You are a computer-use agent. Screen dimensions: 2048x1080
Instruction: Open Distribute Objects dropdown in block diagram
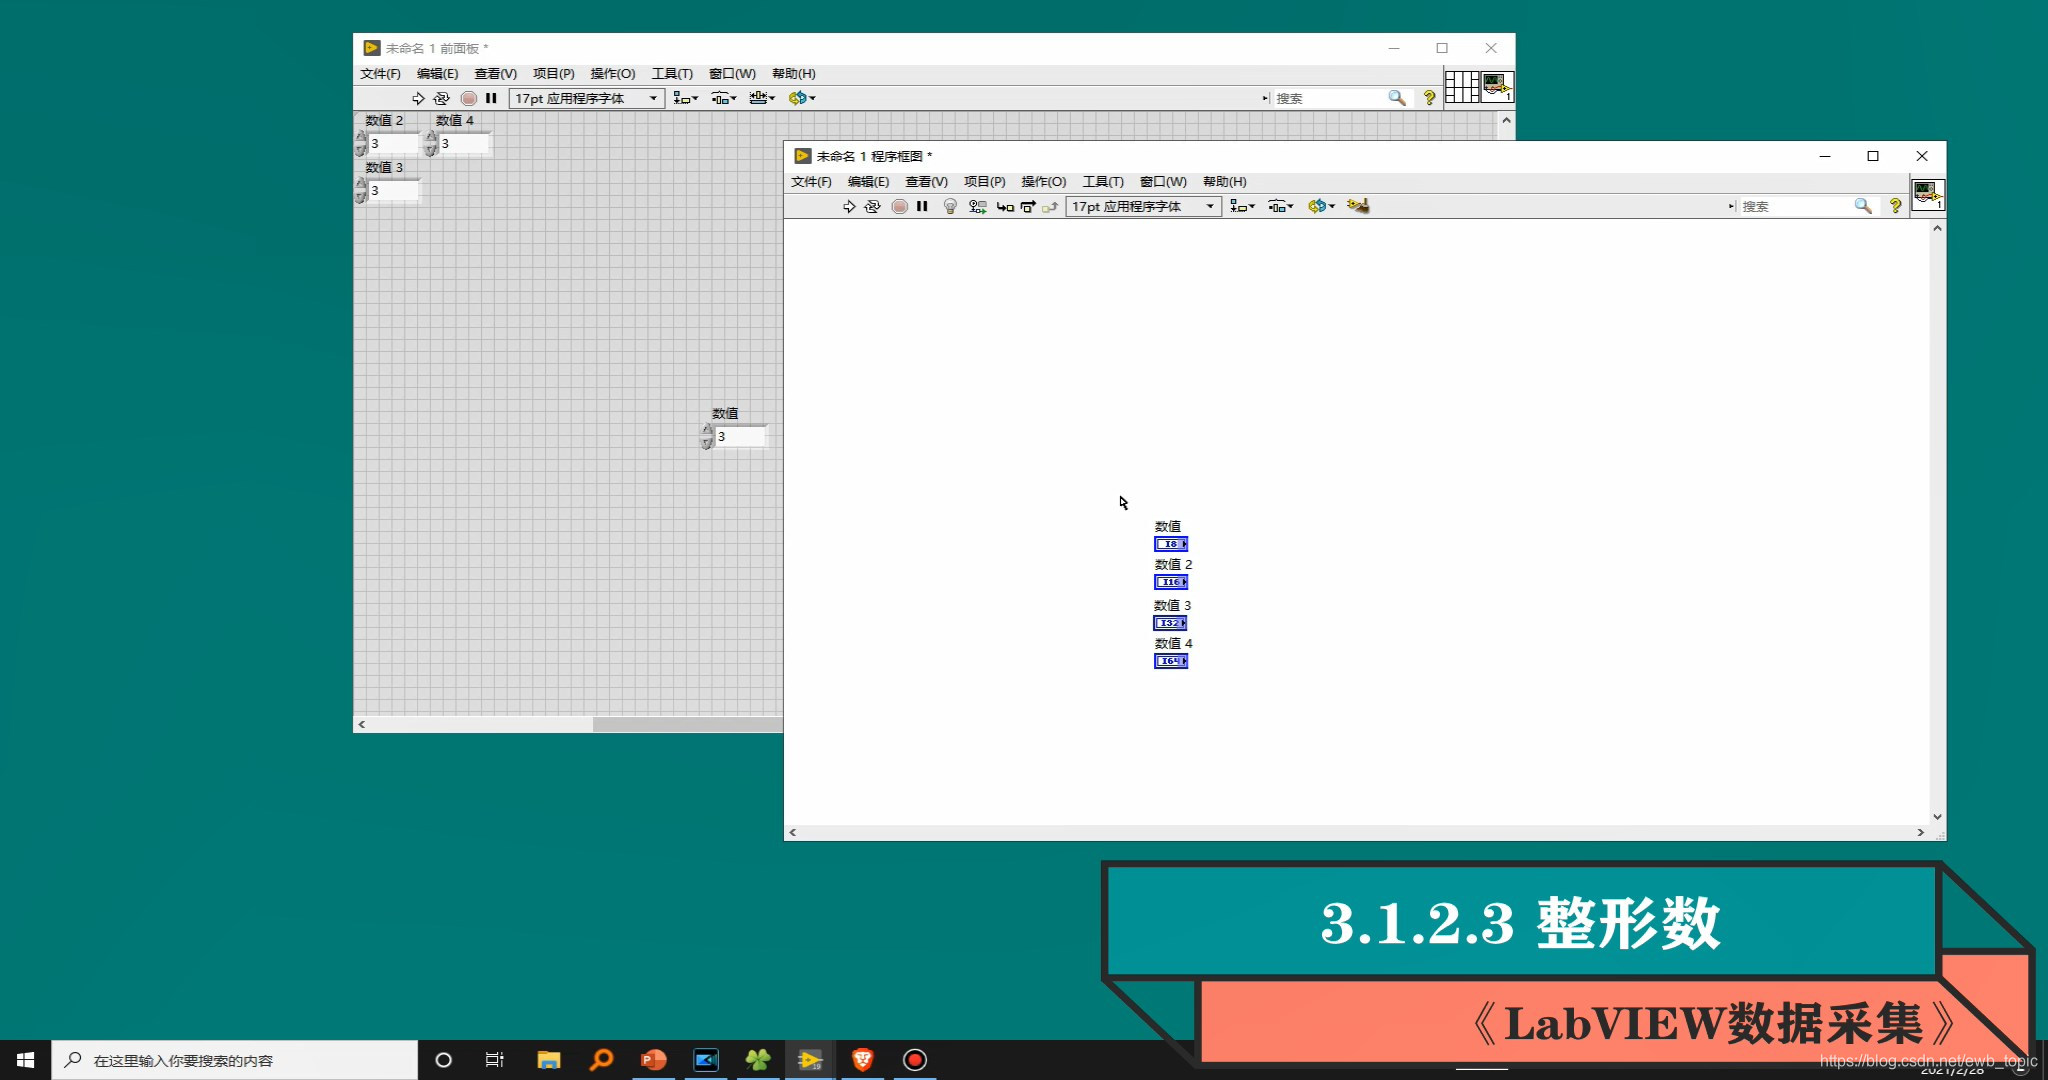(x=1281, y=206)
